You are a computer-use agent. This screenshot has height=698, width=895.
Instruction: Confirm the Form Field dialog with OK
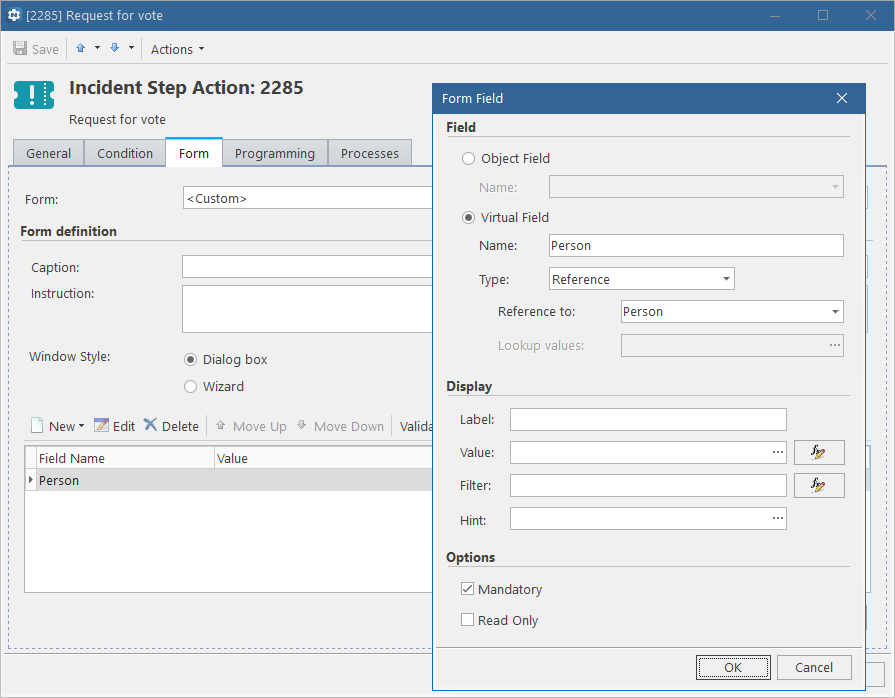tap(733, 667)
